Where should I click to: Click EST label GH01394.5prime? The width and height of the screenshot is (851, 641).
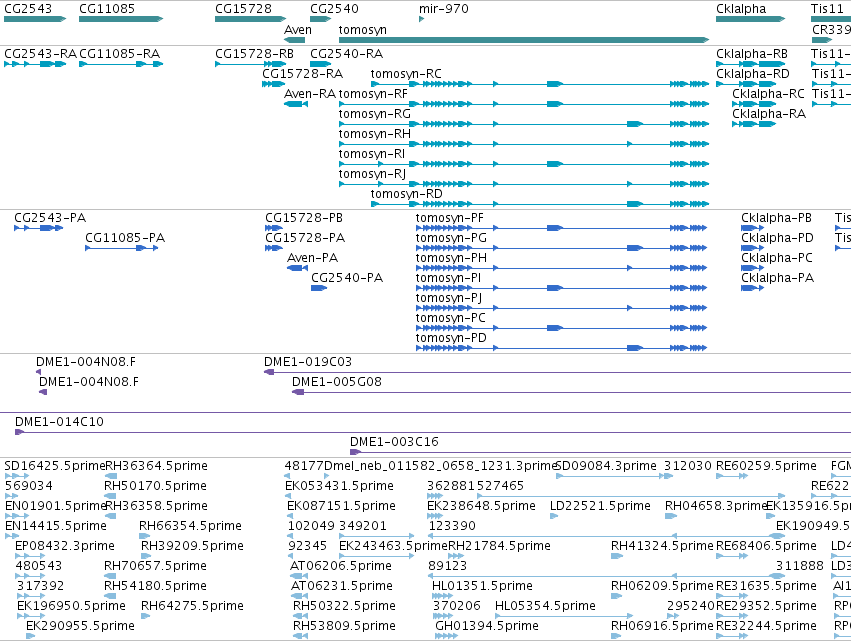[x=487, y=626]
